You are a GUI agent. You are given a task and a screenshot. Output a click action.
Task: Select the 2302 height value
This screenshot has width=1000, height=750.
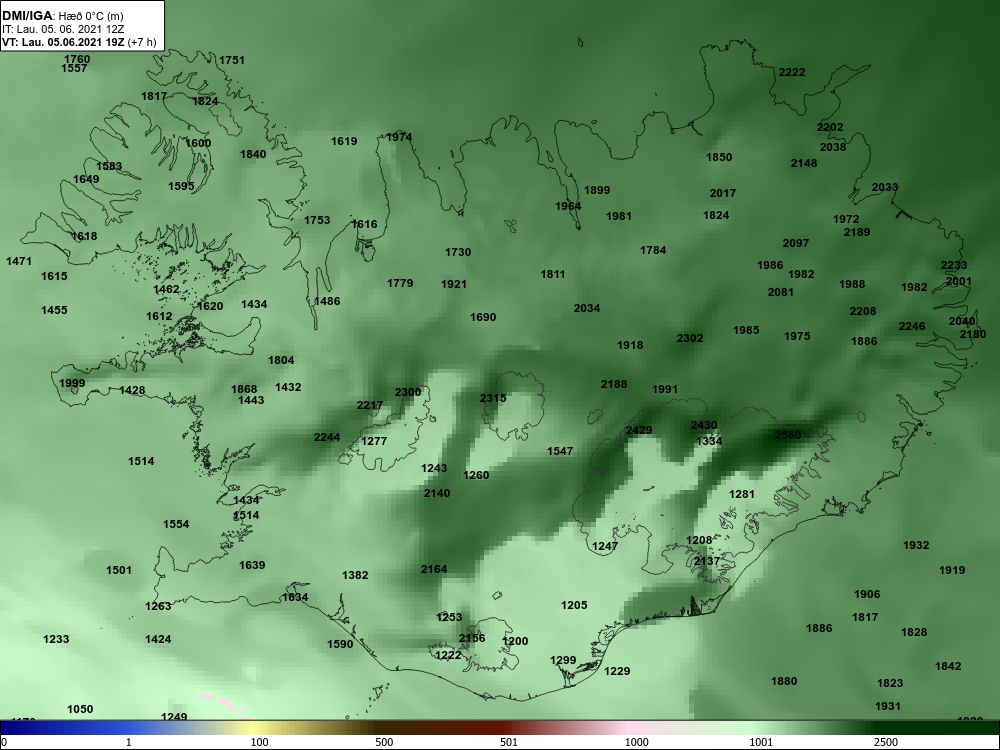pyautogui.click(x=690, y=339)
